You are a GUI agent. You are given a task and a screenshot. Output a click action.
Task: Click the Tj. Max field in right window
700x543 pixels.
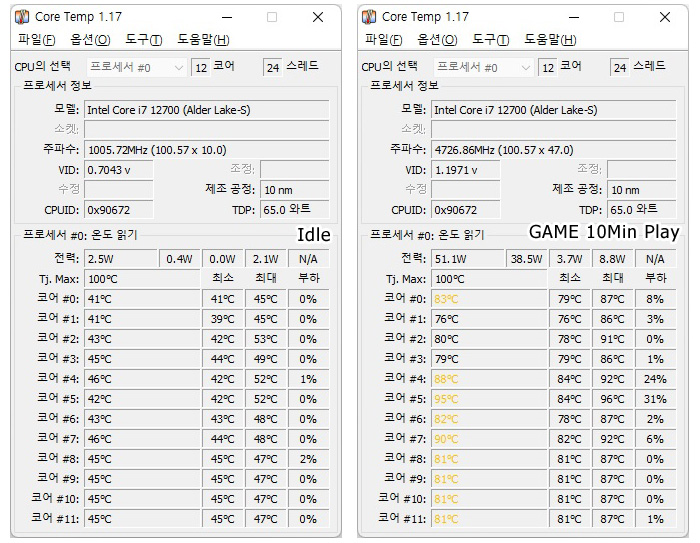(489, 279)
